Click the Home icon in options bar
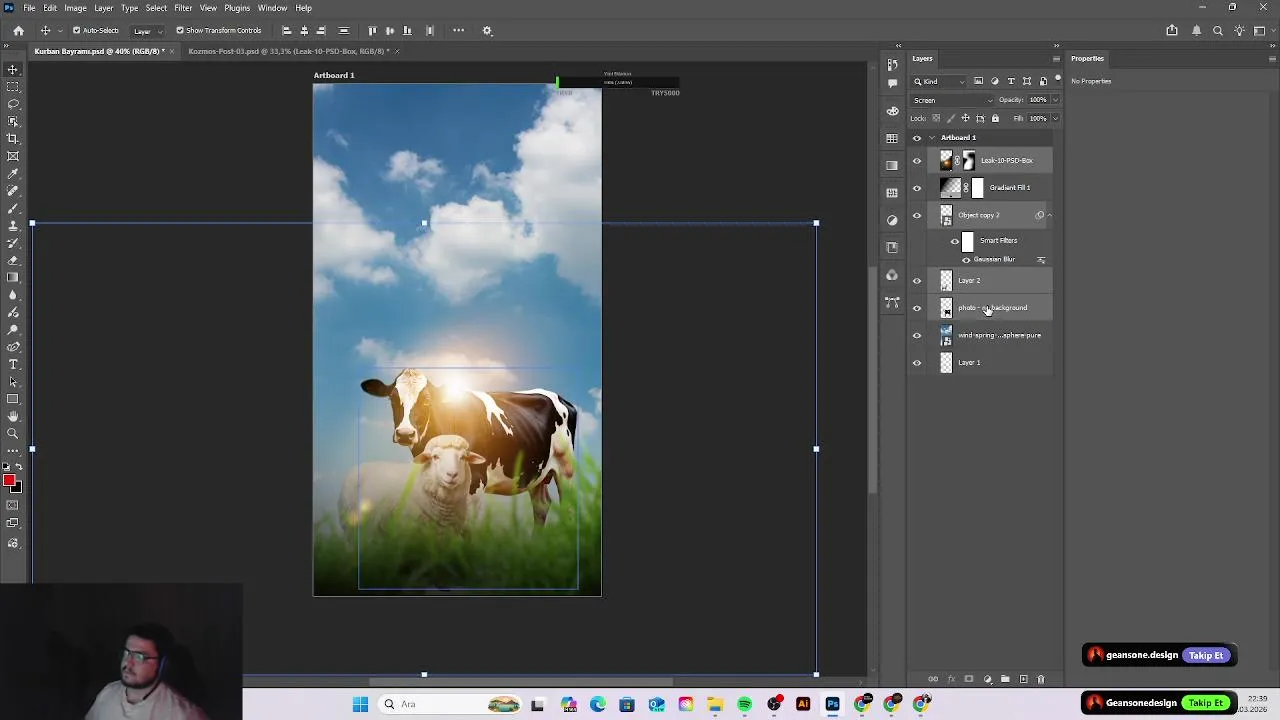This screenshot has height=720, width=1280. pyautogui.click(x=18, y=30)
